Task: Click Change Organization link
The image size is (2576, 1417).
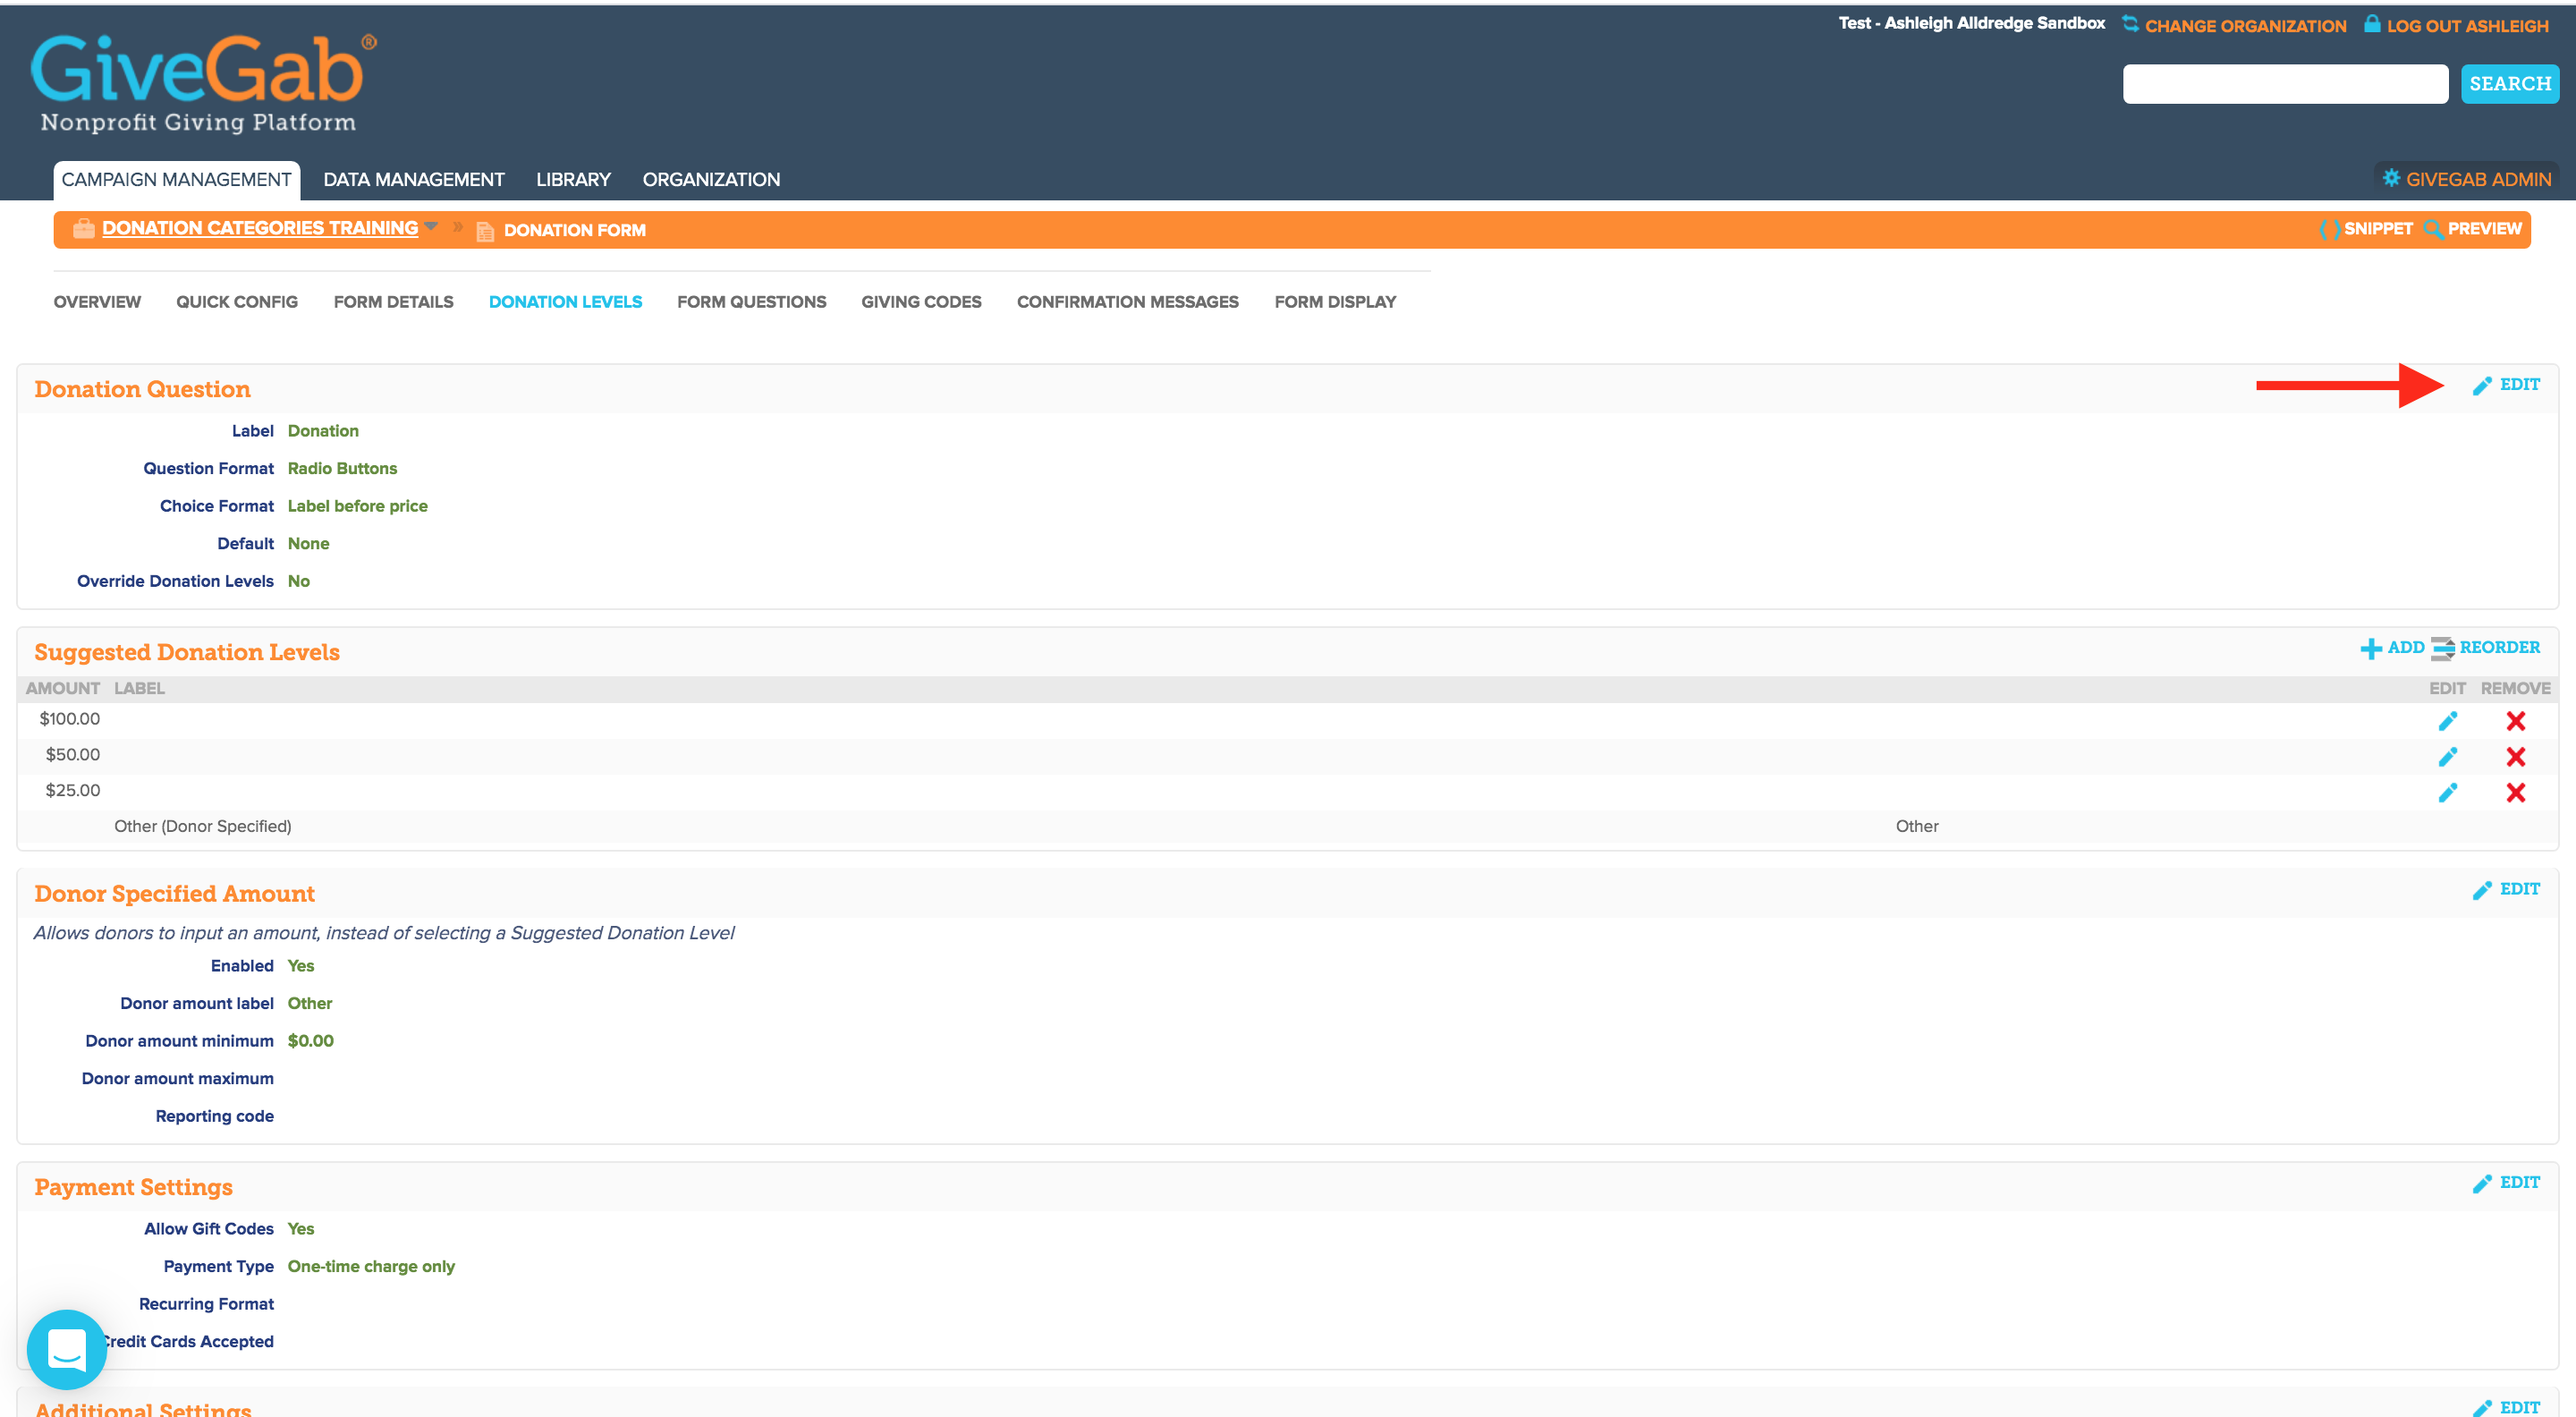Action: (x=2245, y=26)
